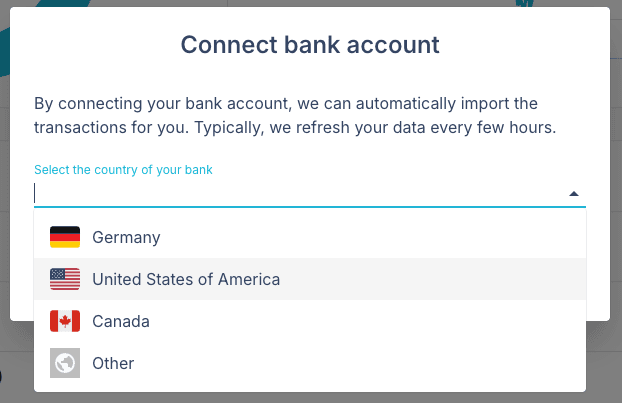Click the United States flag icon
The image size is (622, 403).
pos(64,279)
